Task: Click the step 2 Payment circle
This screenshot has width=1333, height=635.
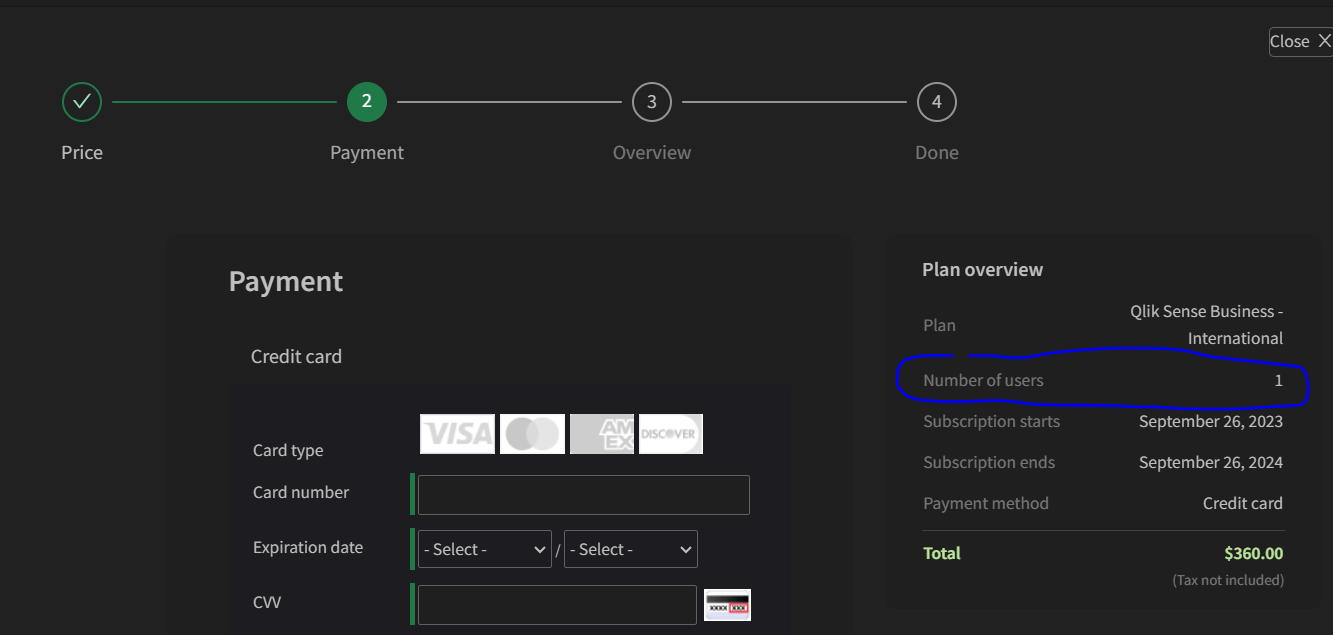Action: pos(366,101)
